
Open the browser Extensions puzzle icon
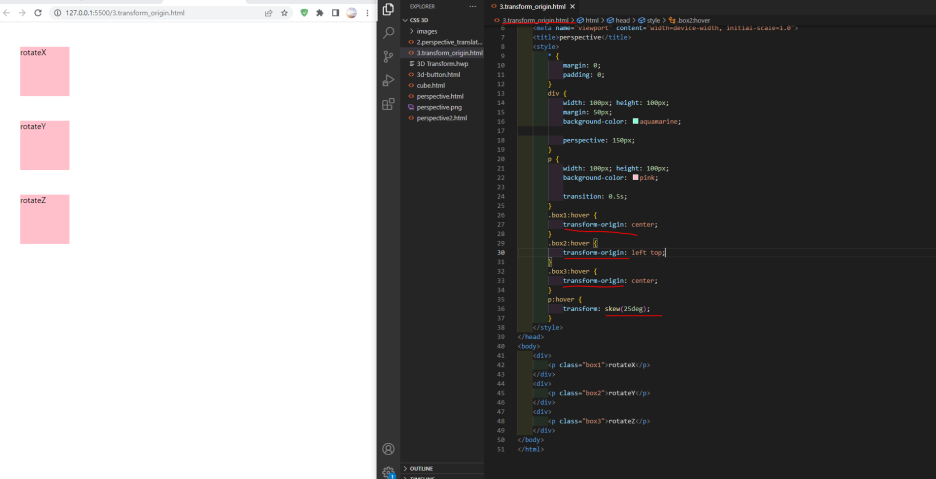coord(320,13)
